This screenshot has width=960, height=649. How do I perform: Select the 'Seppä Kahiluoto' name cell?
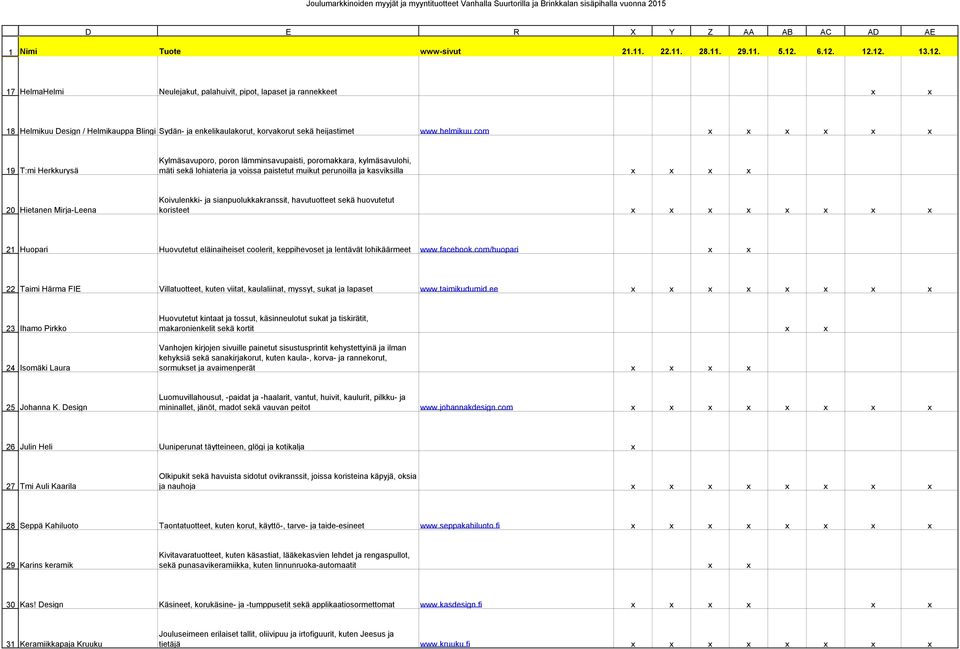88,511
